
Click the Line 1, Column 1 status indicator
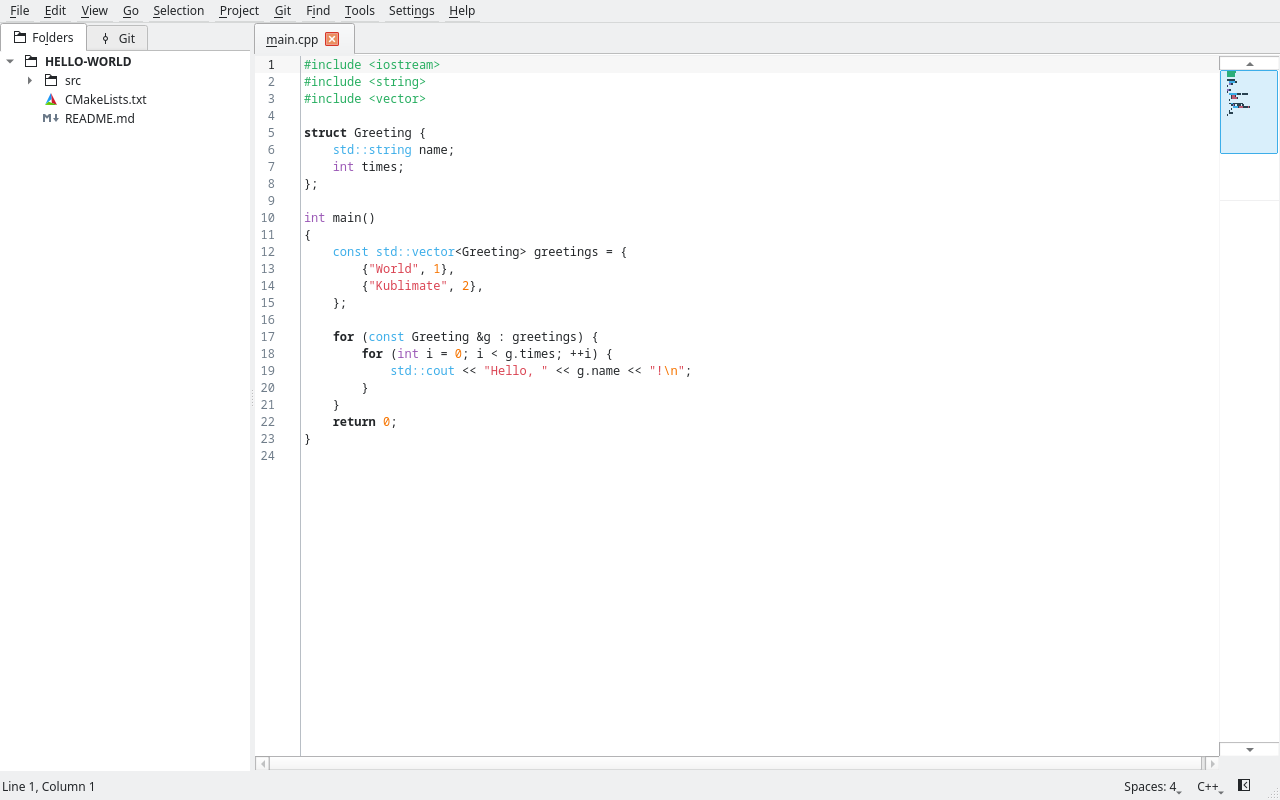tap(49, 787)
